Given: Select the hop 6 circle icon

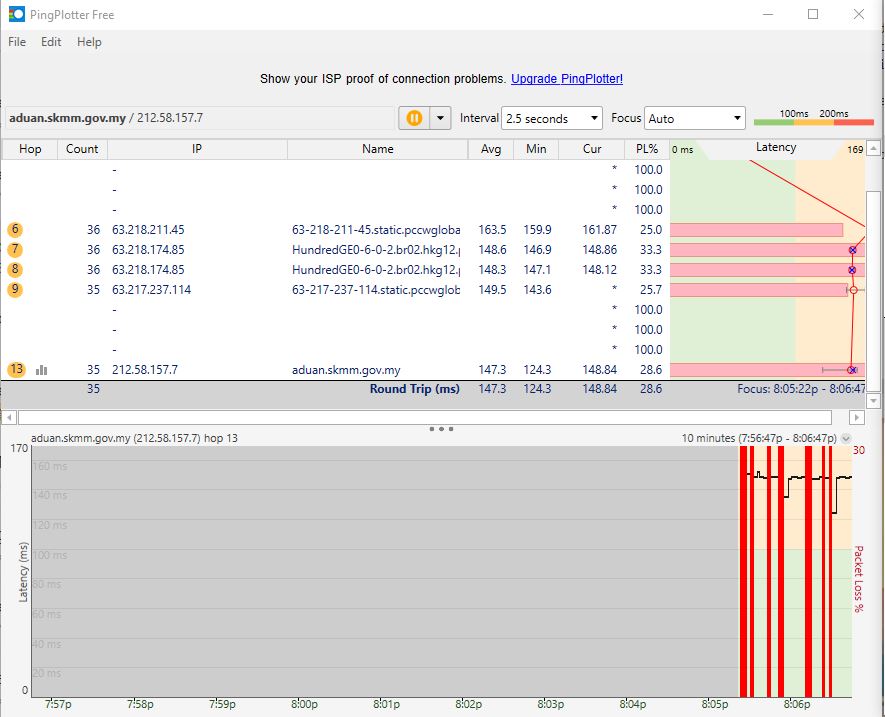Looking at the screenshot, I should [15, 230].
